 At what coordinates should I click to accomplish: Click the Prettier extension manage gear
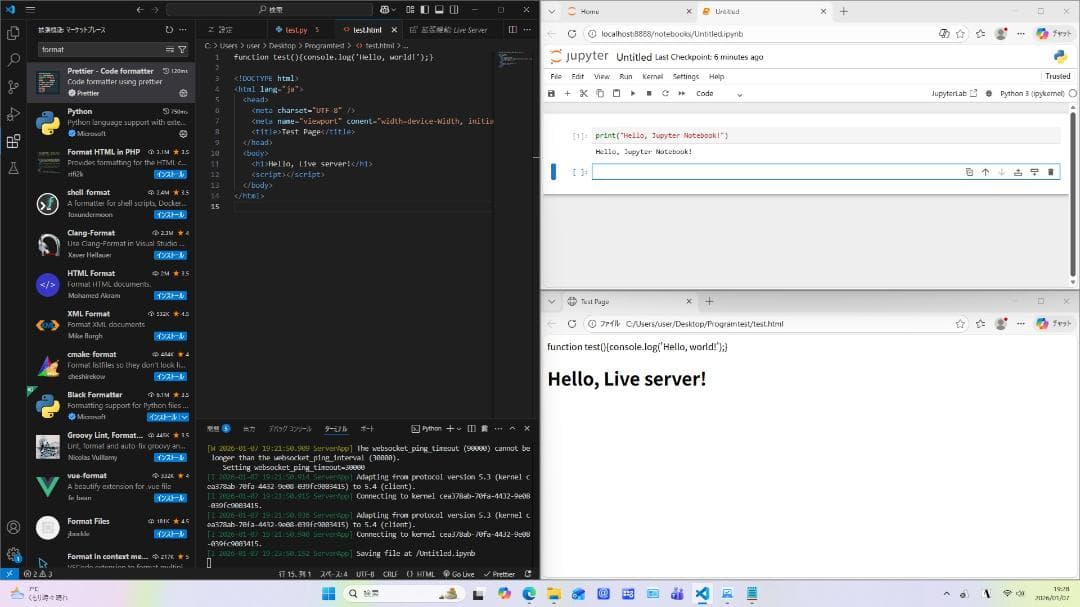coord(183,93)
